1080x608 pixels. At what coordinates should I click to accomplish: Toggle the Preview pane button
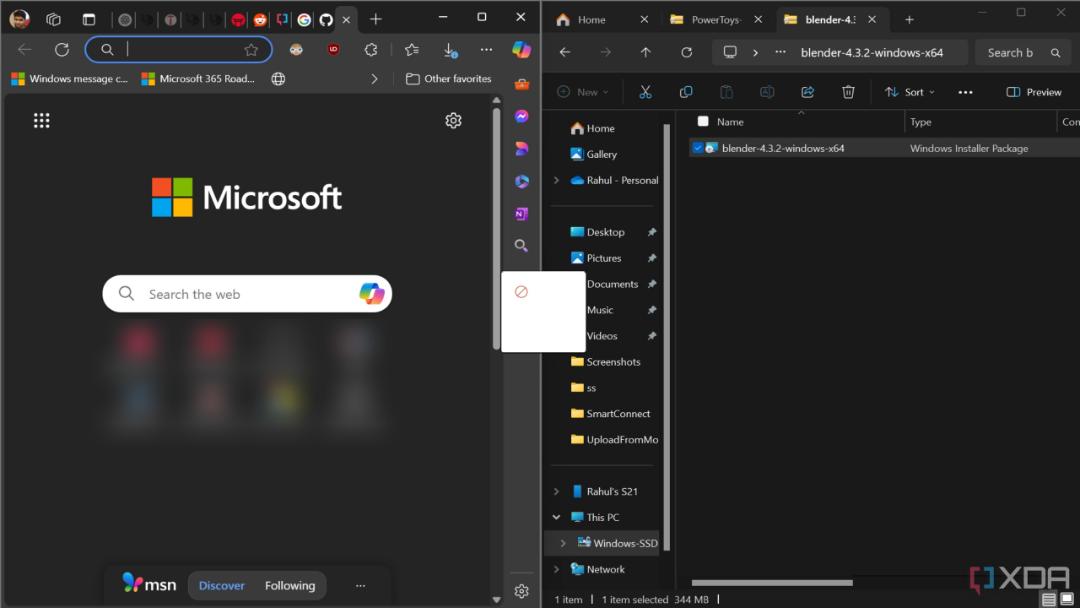coord(1033,92)
